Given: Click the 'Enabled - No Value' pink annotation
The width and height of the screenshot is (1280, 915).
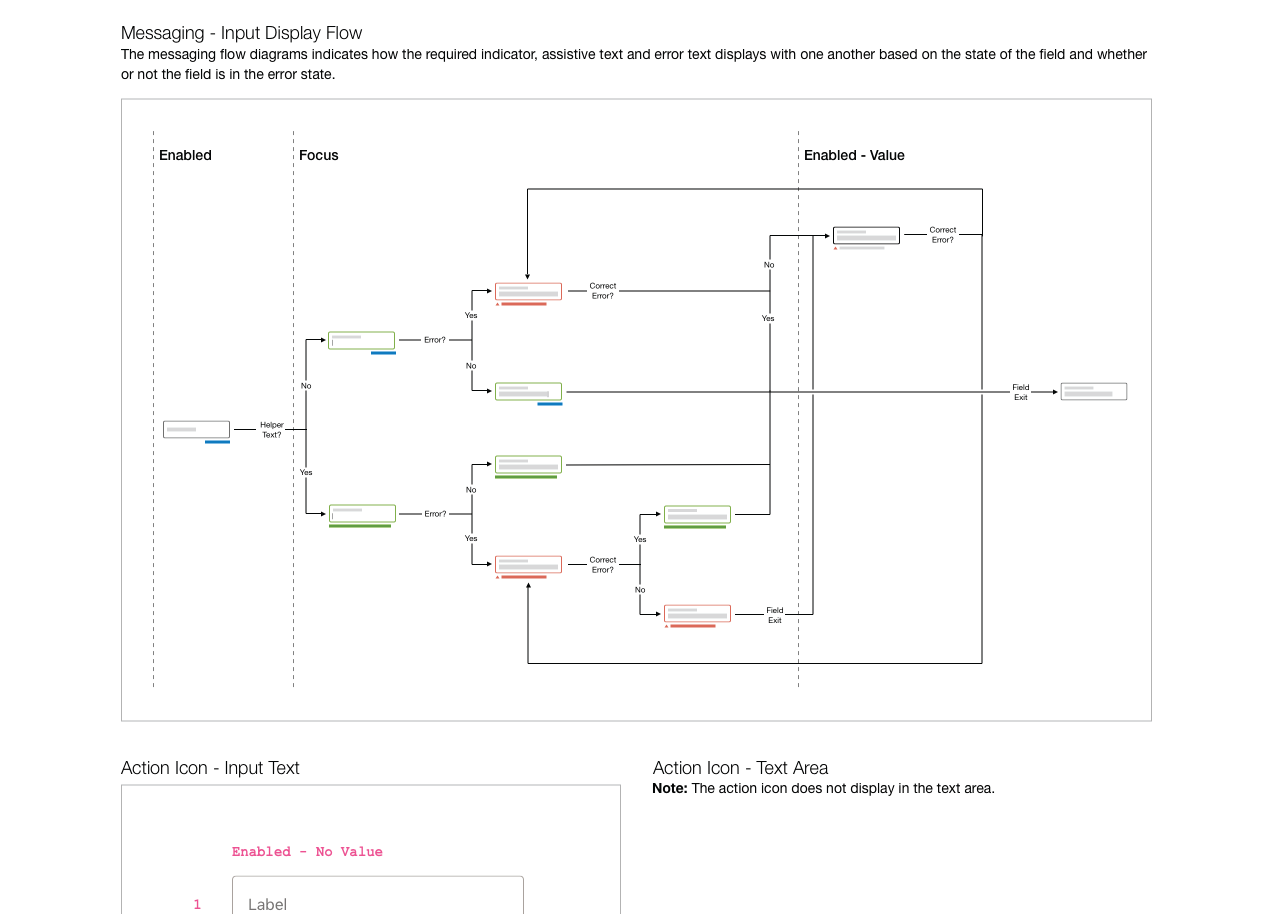Looking at the screenshot, I should [307, 852].
